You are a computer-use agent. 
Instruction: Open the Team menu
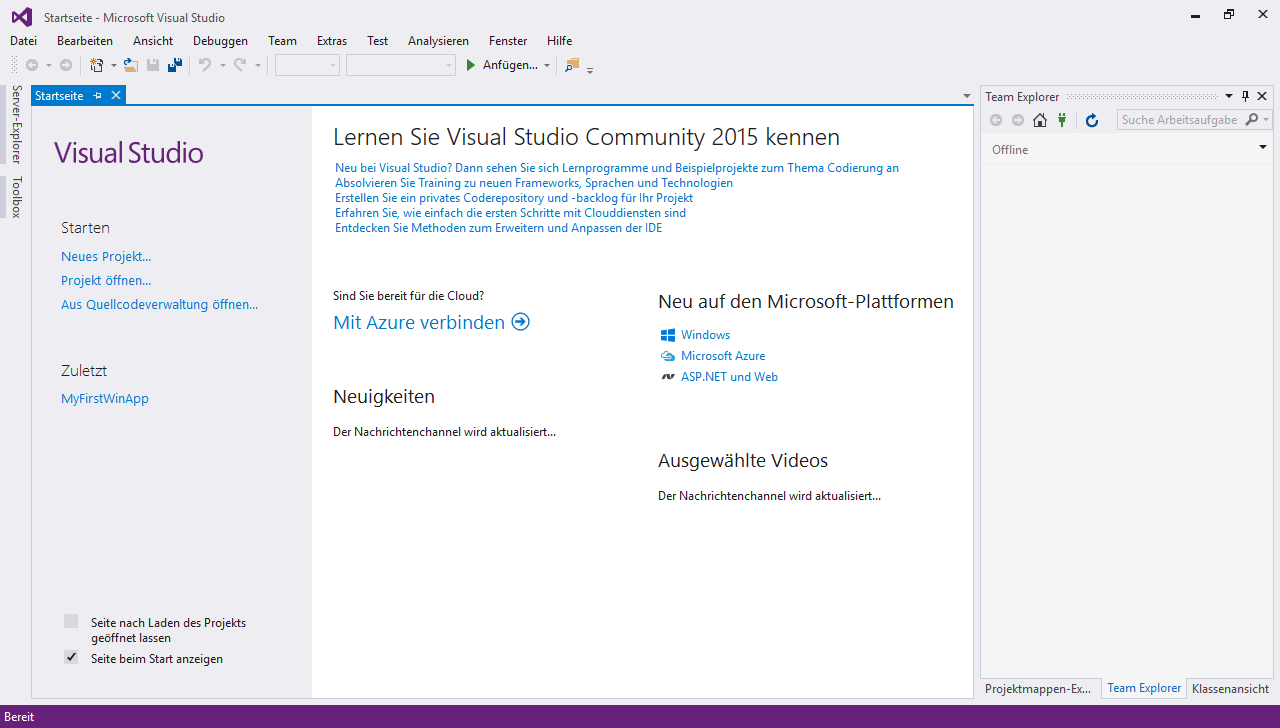pyautogui.click(x=282, y=41)
